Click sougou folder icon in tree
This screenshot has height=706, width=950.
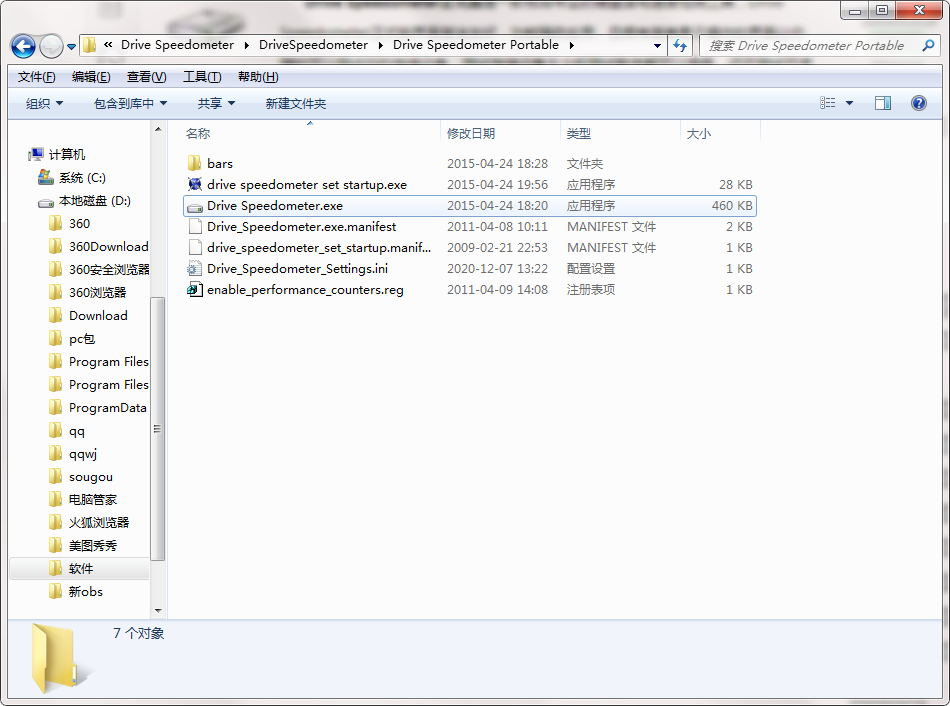(x=55, y=477)
